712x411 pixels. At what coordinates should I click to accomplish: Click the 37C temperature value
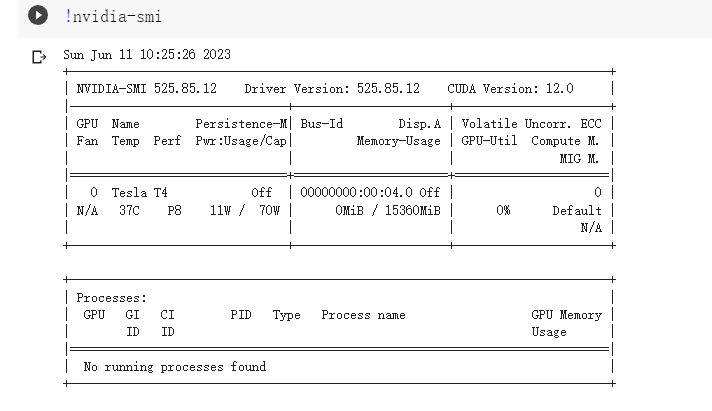[x=129, y=211]
